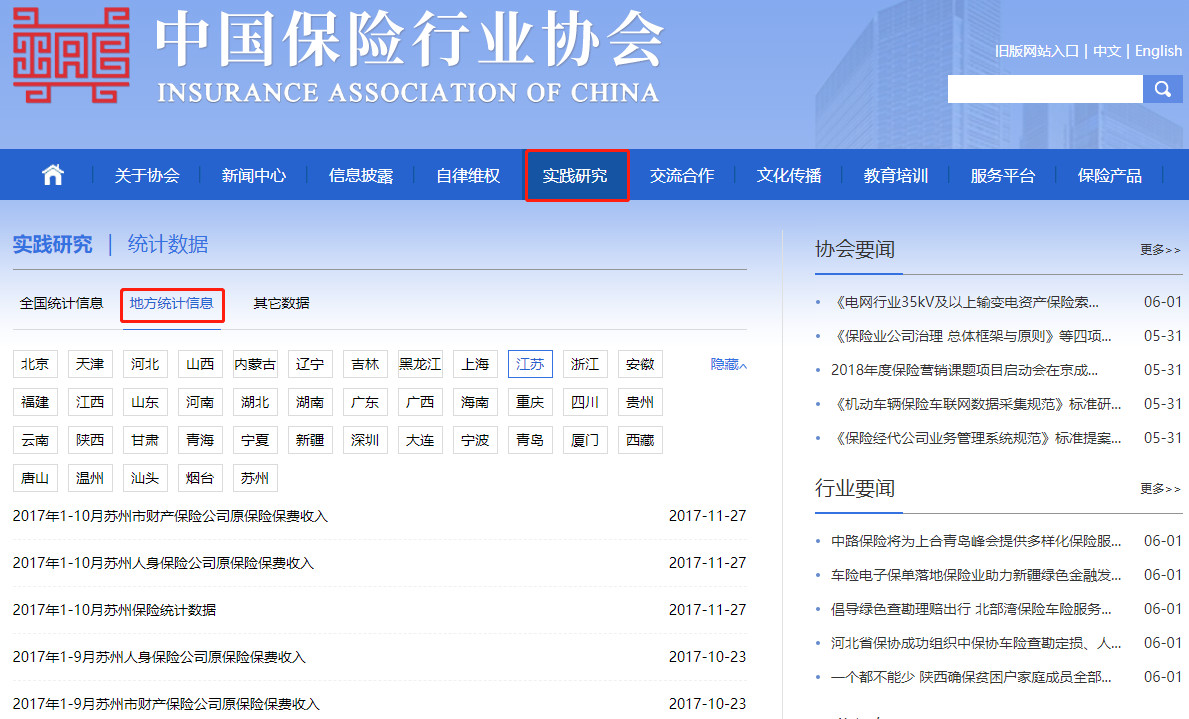Screen dimensions: 1189x719
Task: Select the 江苏 region filter
Action: pyautogui.click(x=530, y=364)
